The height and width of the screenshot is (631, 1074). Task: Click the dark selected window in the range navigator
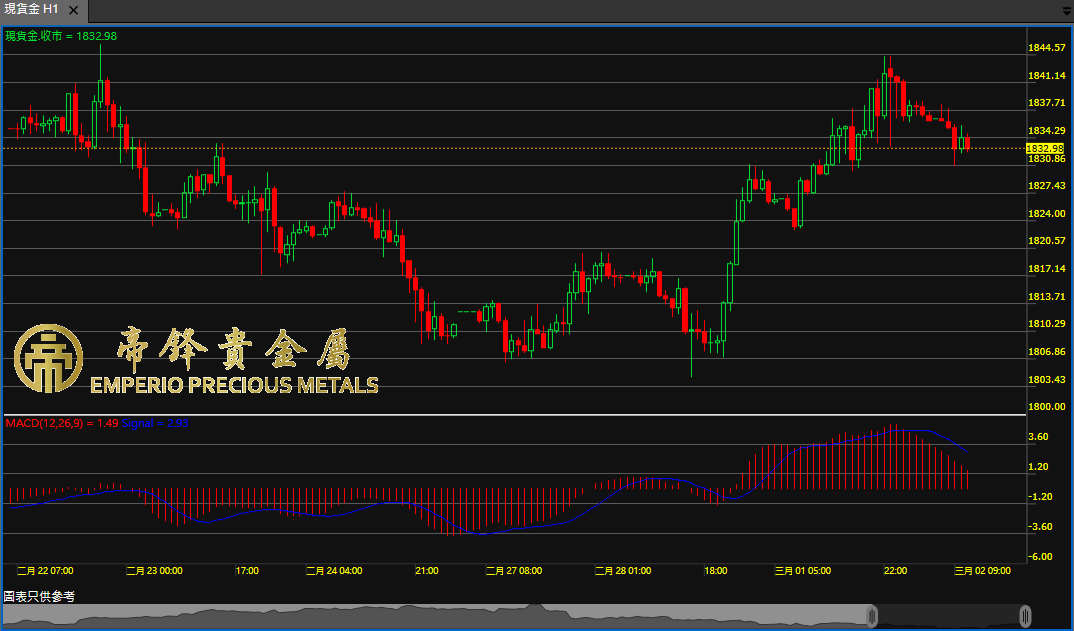[x=948, y=615]
